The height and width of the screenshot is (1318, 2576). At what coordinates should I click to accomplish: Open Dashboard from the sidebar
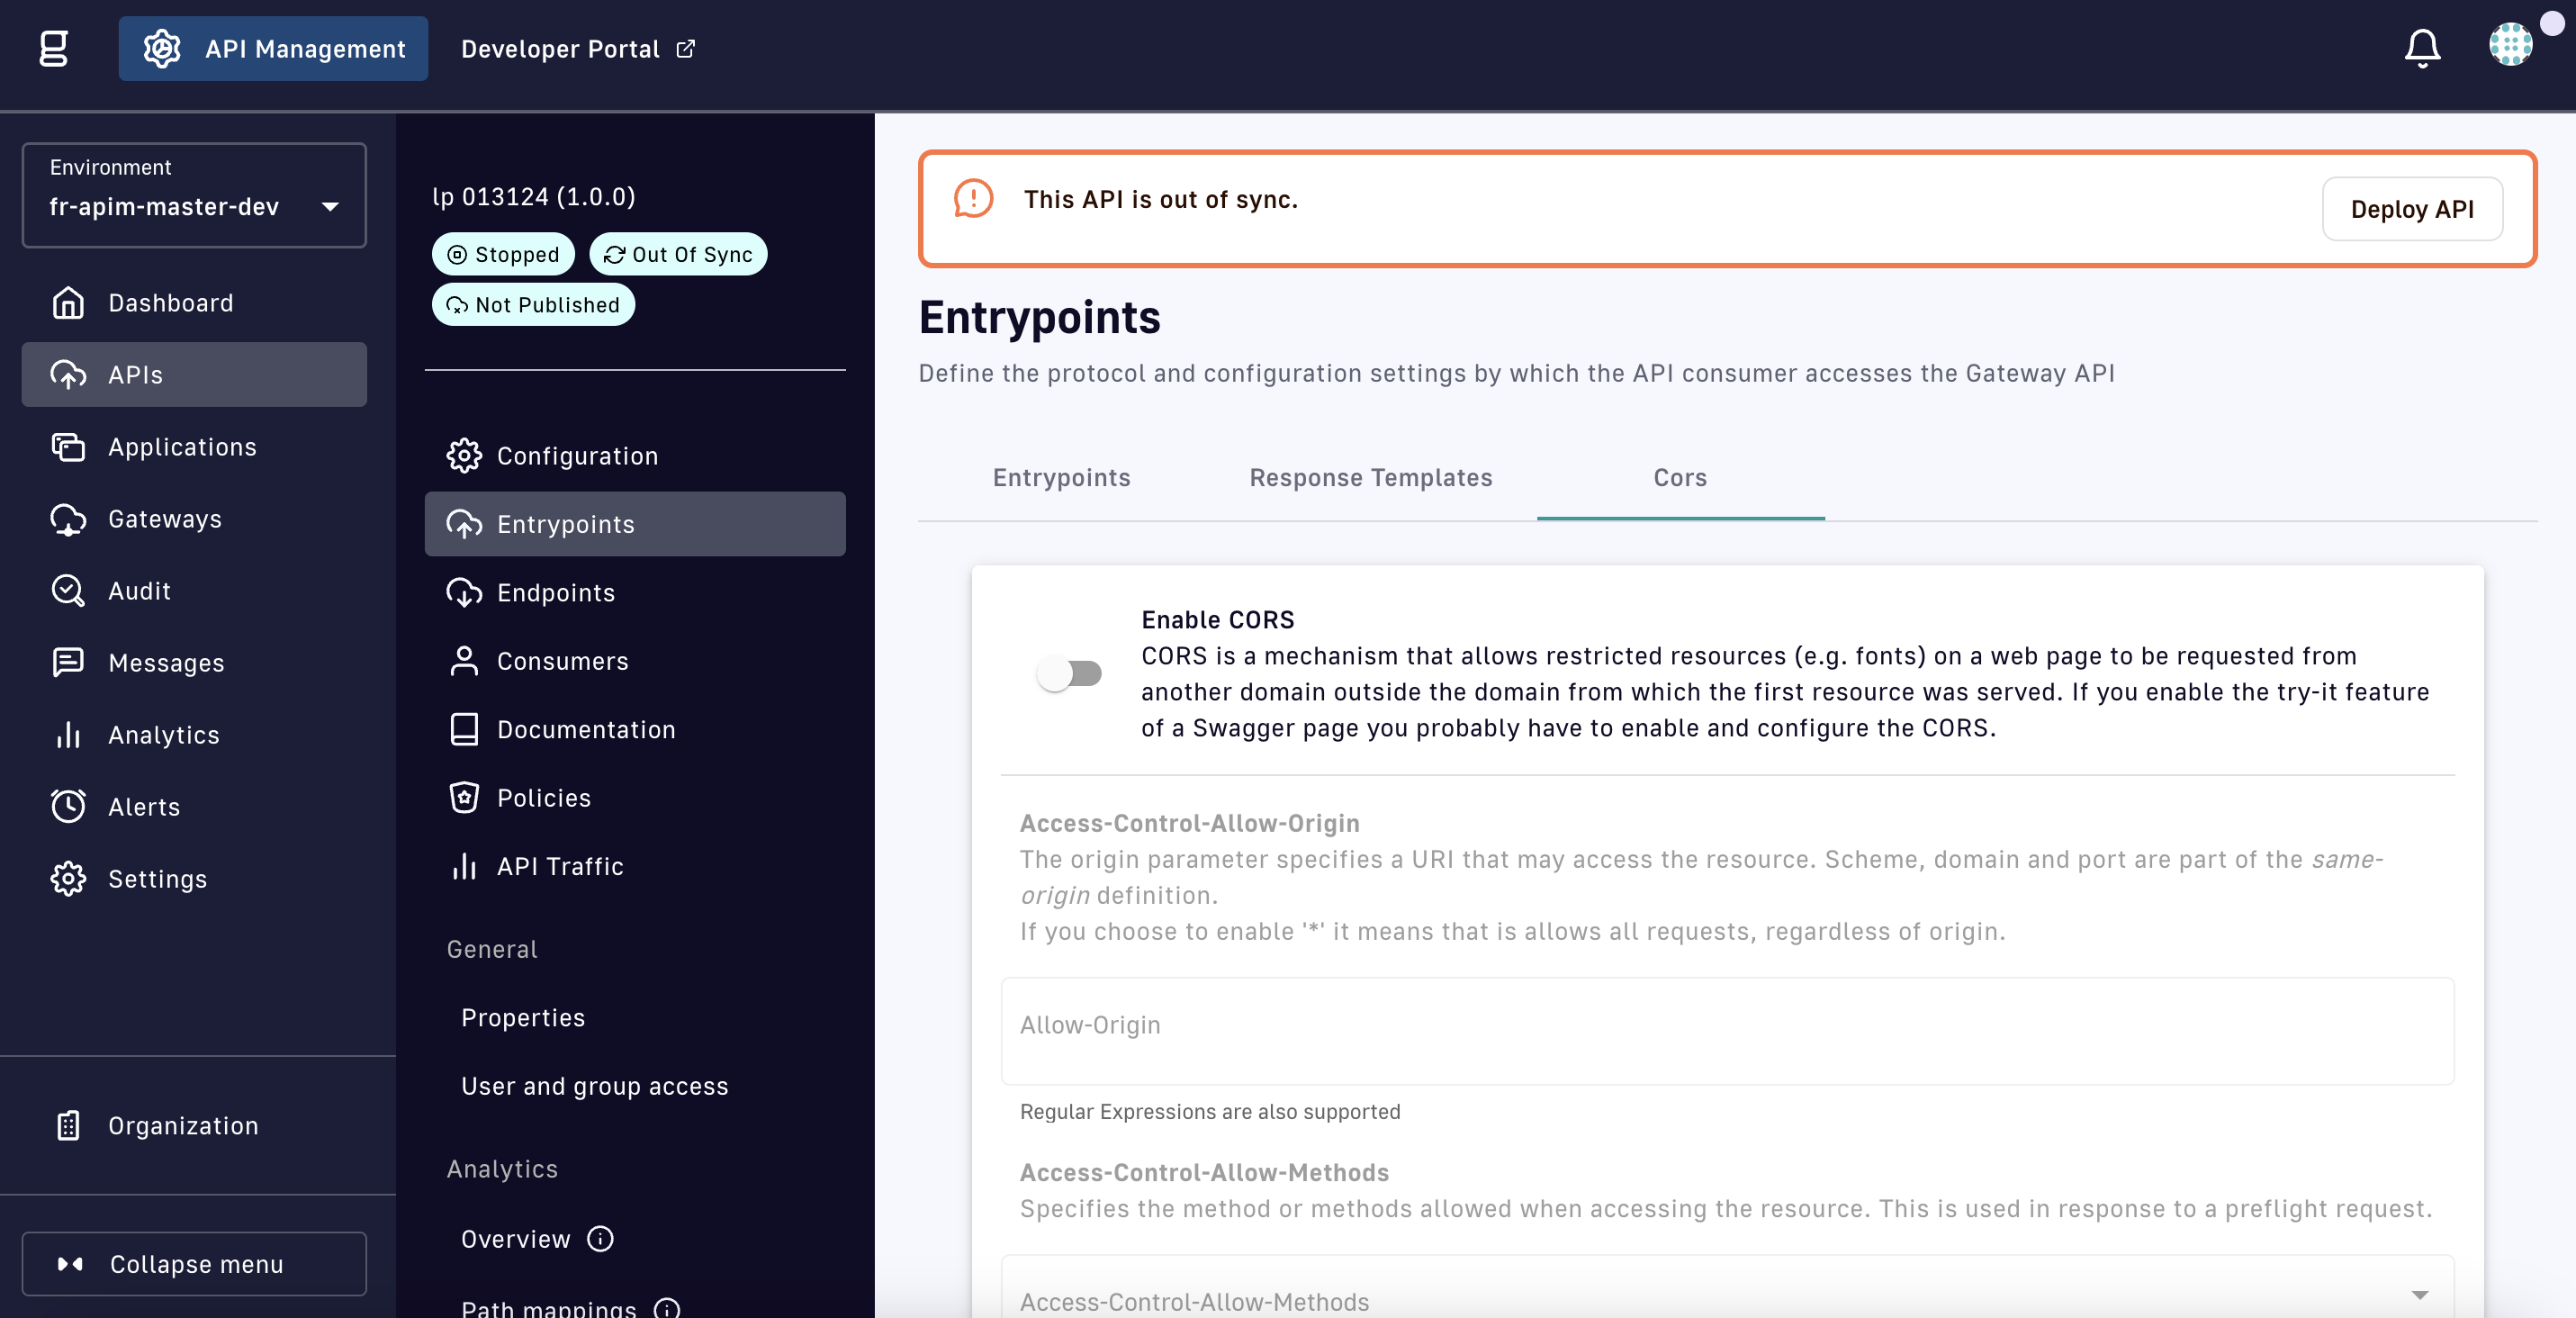[170, 303]
